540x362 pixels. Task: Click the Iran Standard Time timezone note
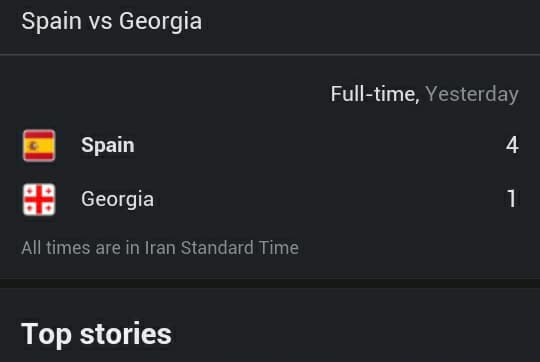point(160,248)
